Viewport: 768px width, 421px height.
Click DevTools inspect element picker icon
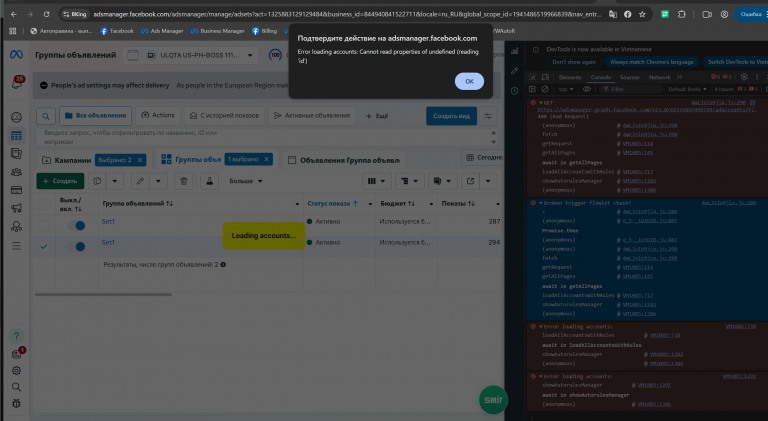532,77
